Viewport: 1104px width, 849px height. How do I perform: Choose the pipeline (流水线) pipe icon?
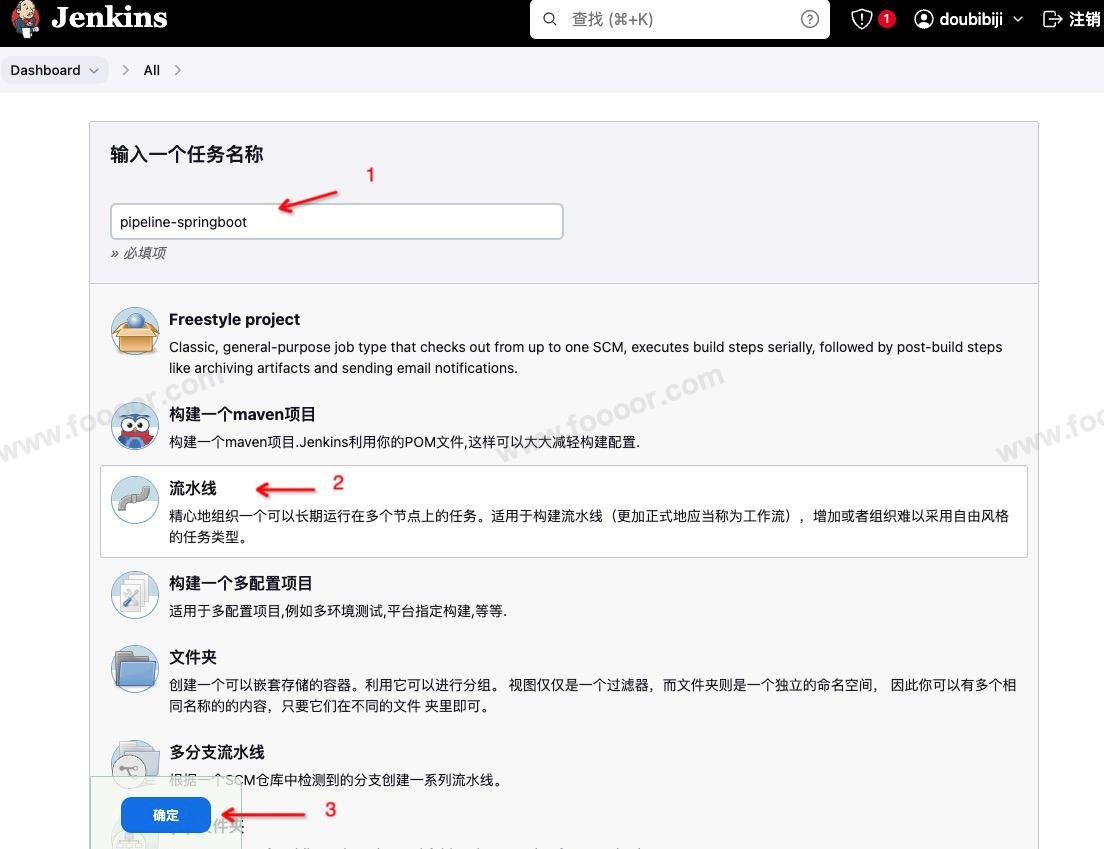(135, 500)
